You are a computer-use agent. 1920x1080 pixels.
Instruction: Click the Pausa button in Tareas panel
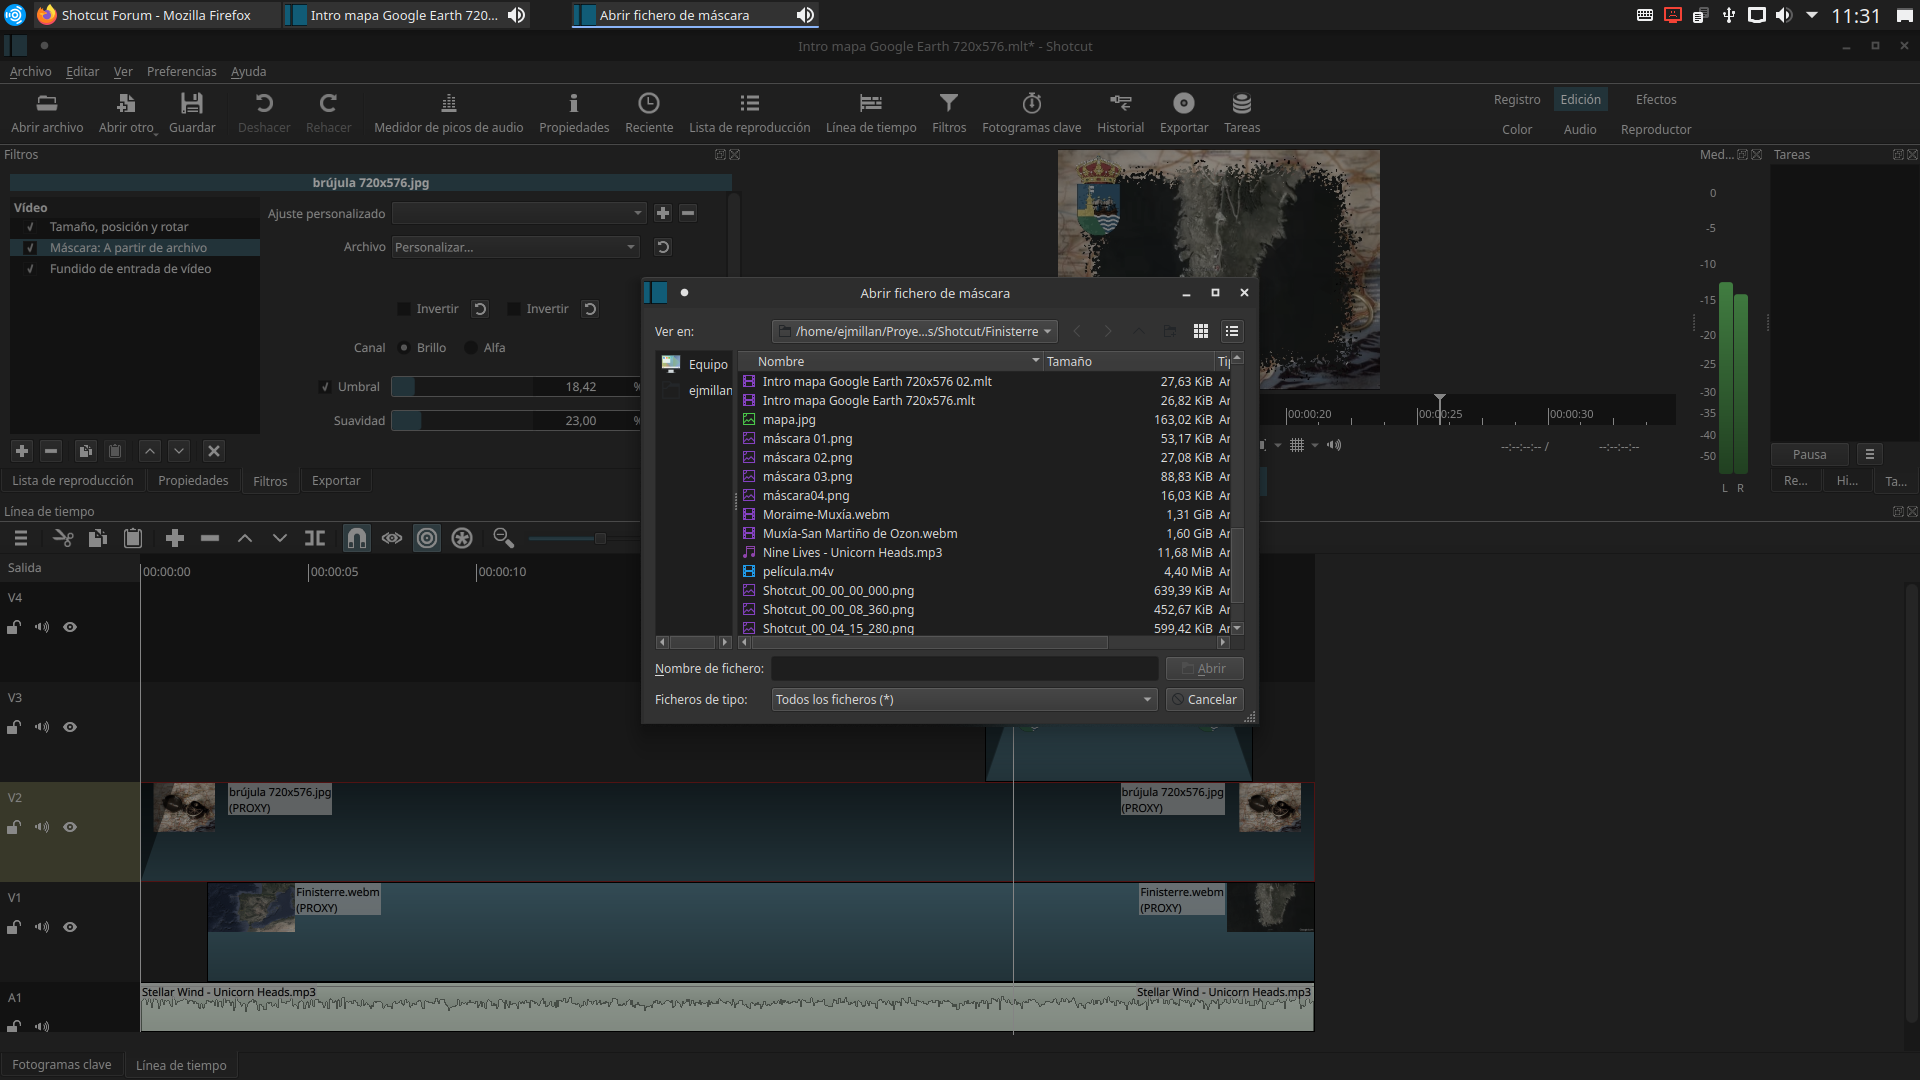[x=1809, y=454]
